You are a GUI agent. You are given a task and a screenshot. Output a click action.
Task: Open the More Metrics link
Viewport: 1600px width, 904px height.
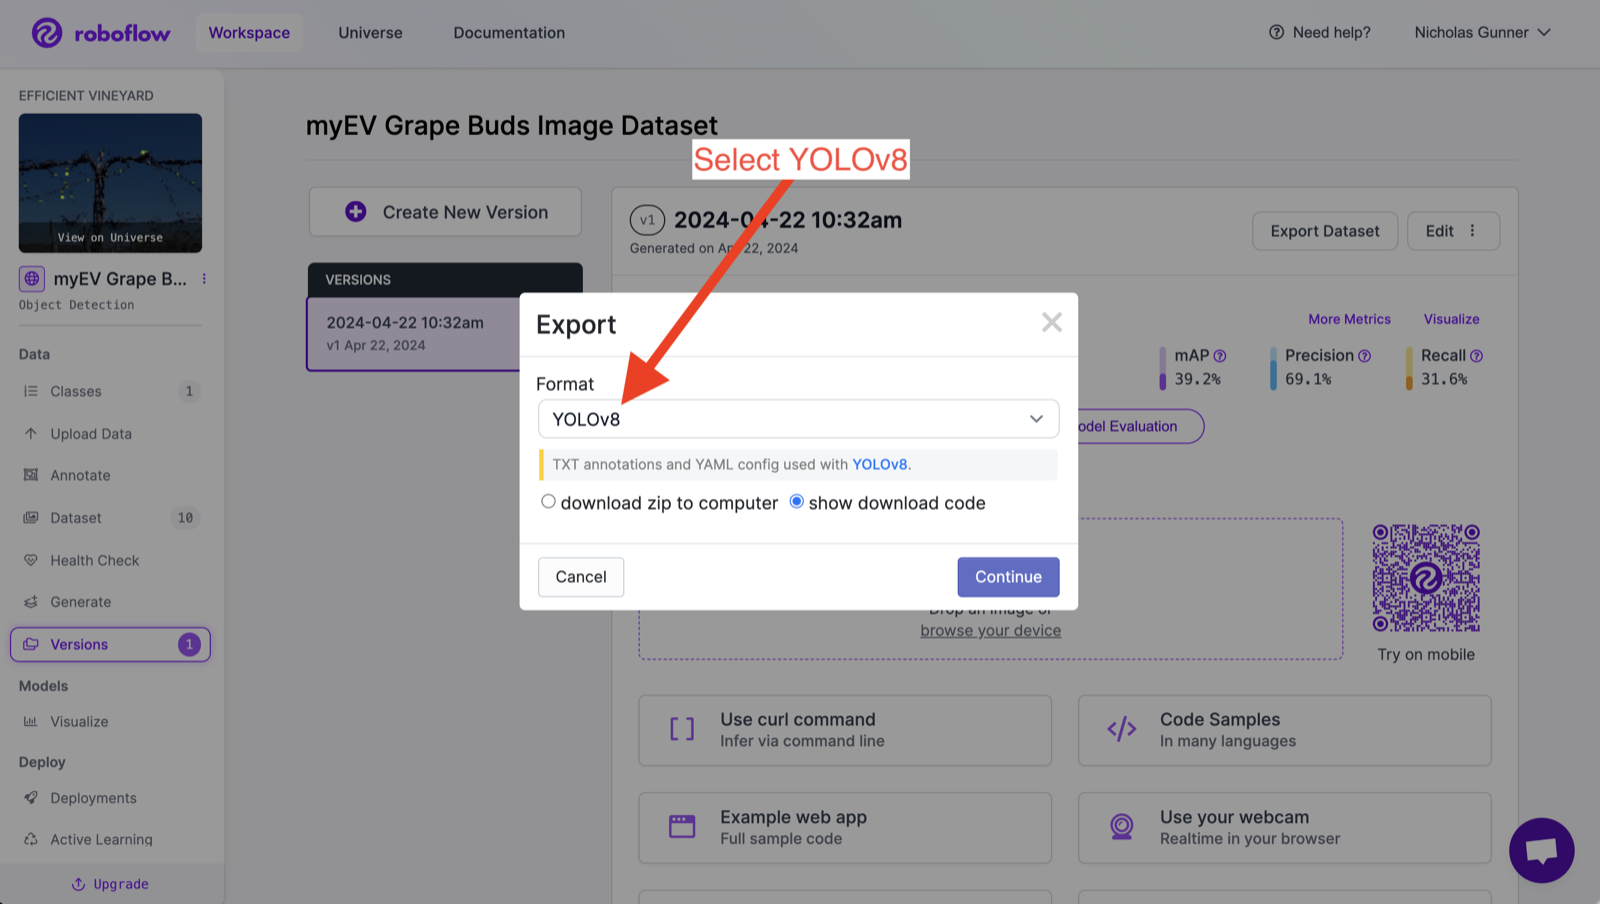pyautogui.click(x=1349, y=319)
